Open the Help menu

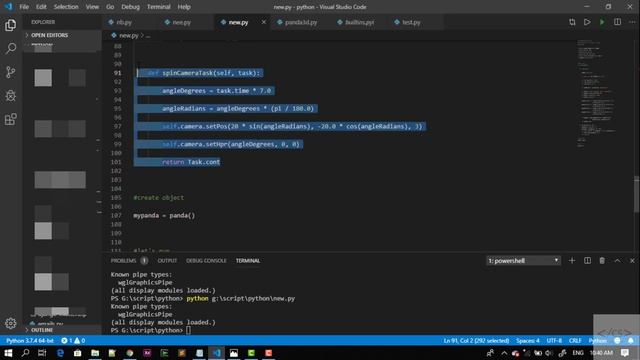(x=184, y=7)
